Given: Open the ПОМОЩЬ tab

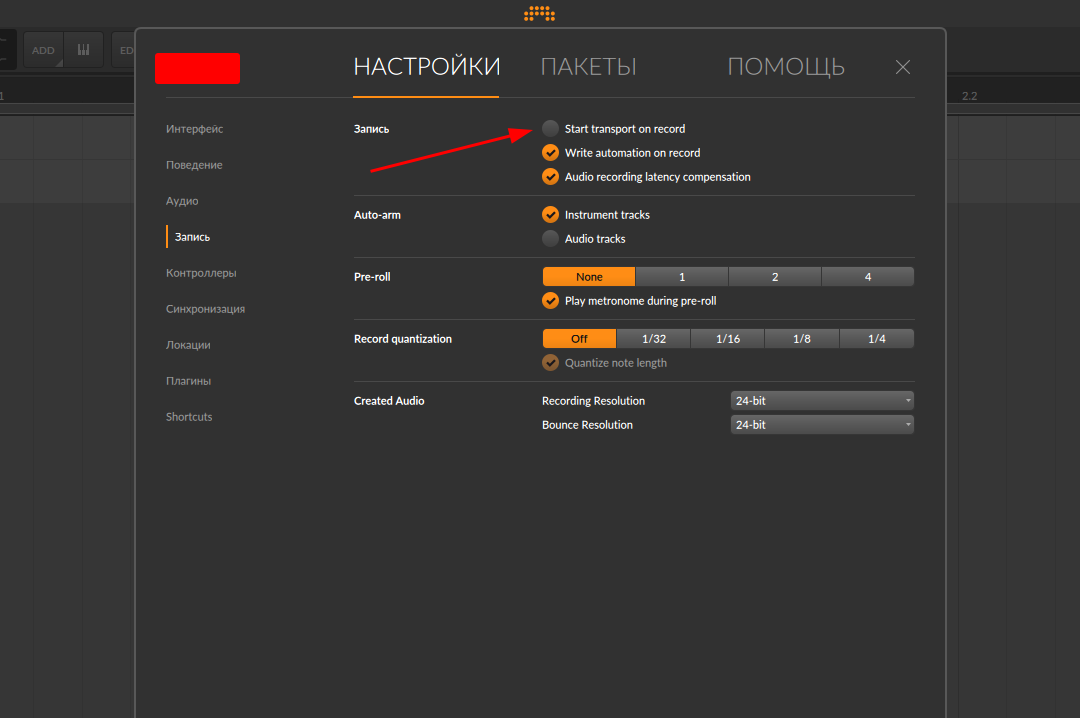Looking at the screenshot, I should (x=785, y=67).
